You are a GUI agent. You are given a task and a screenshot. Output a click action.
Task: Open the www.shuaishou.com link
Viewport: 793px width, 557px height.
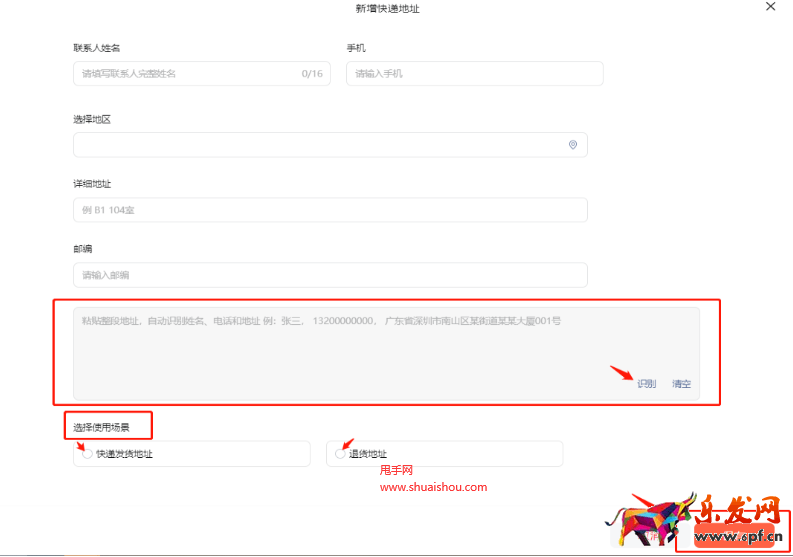(433, 487)
